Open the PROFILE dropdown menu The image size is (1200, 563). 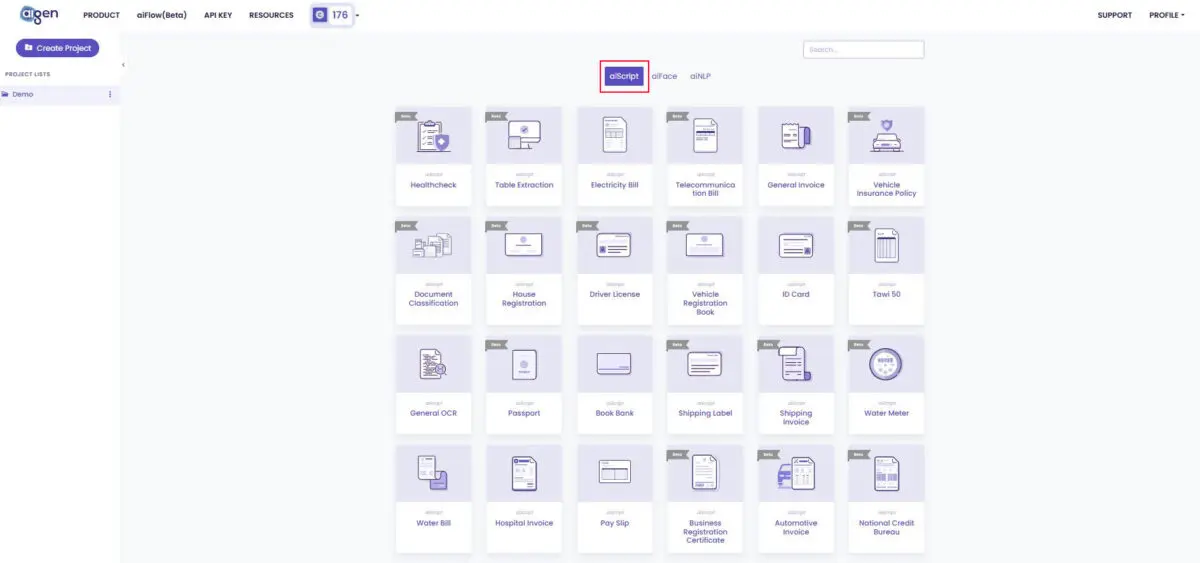pyautogui.click(x=1165, y=15)
